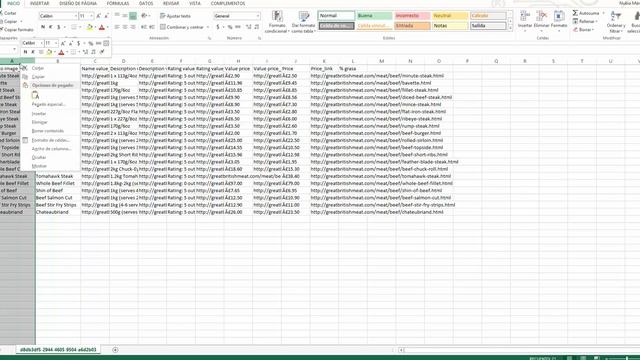Click the ribbon currency format dollar icon
The image size is (640, 360).
point(218,27)
